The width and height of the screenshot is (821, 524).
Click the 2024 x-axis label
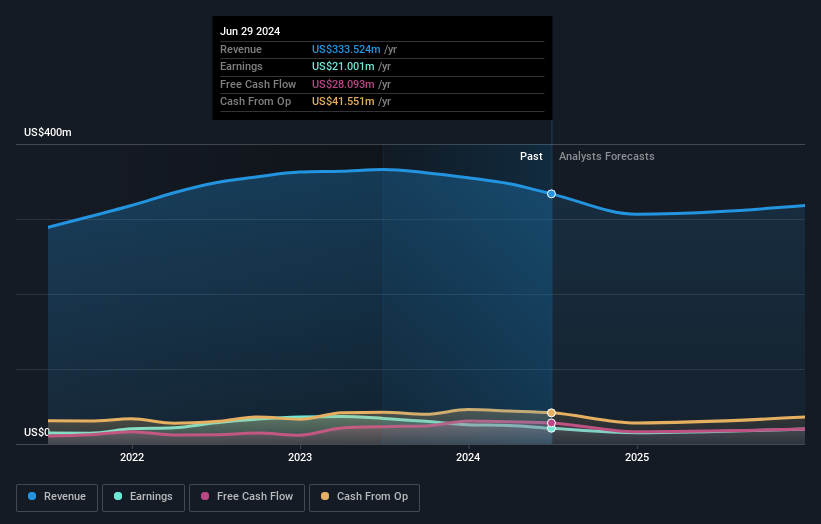468,458
